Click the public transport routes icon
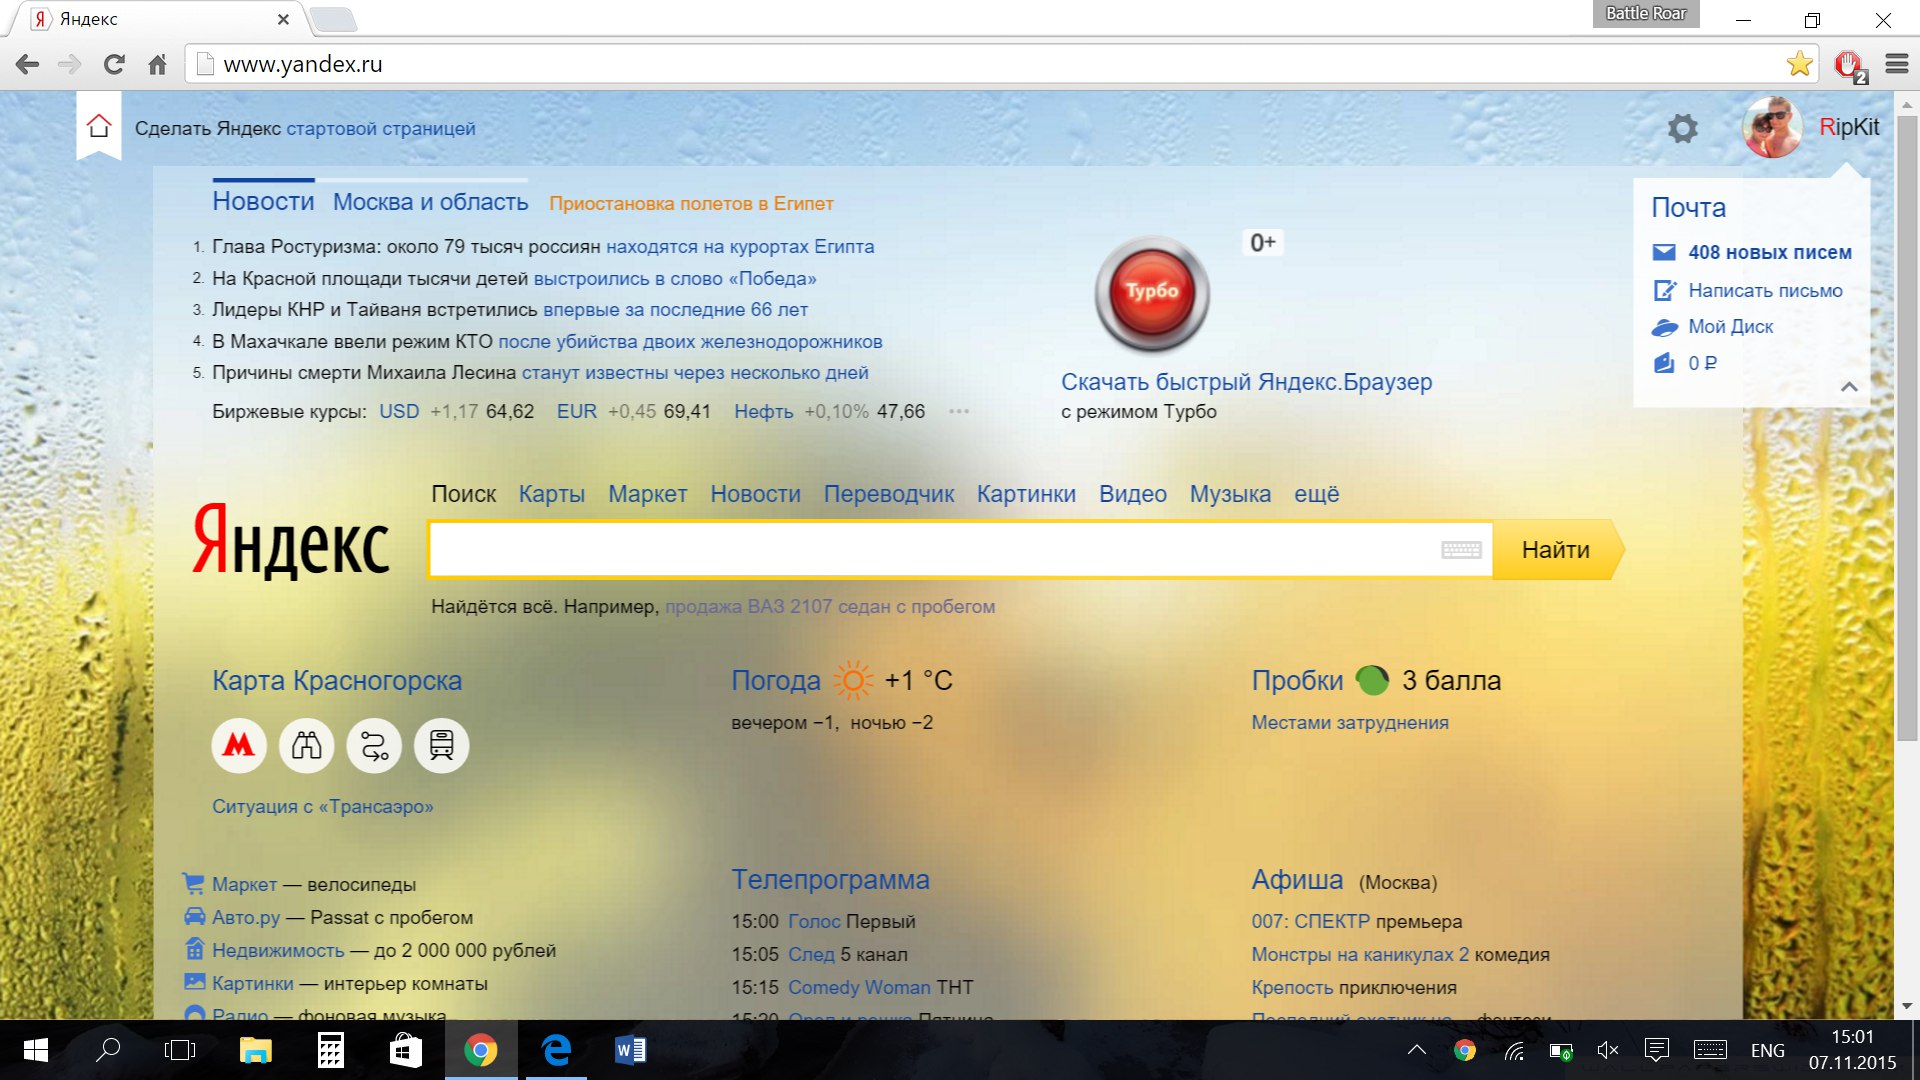1920x1080 pixels. [373, 745]
